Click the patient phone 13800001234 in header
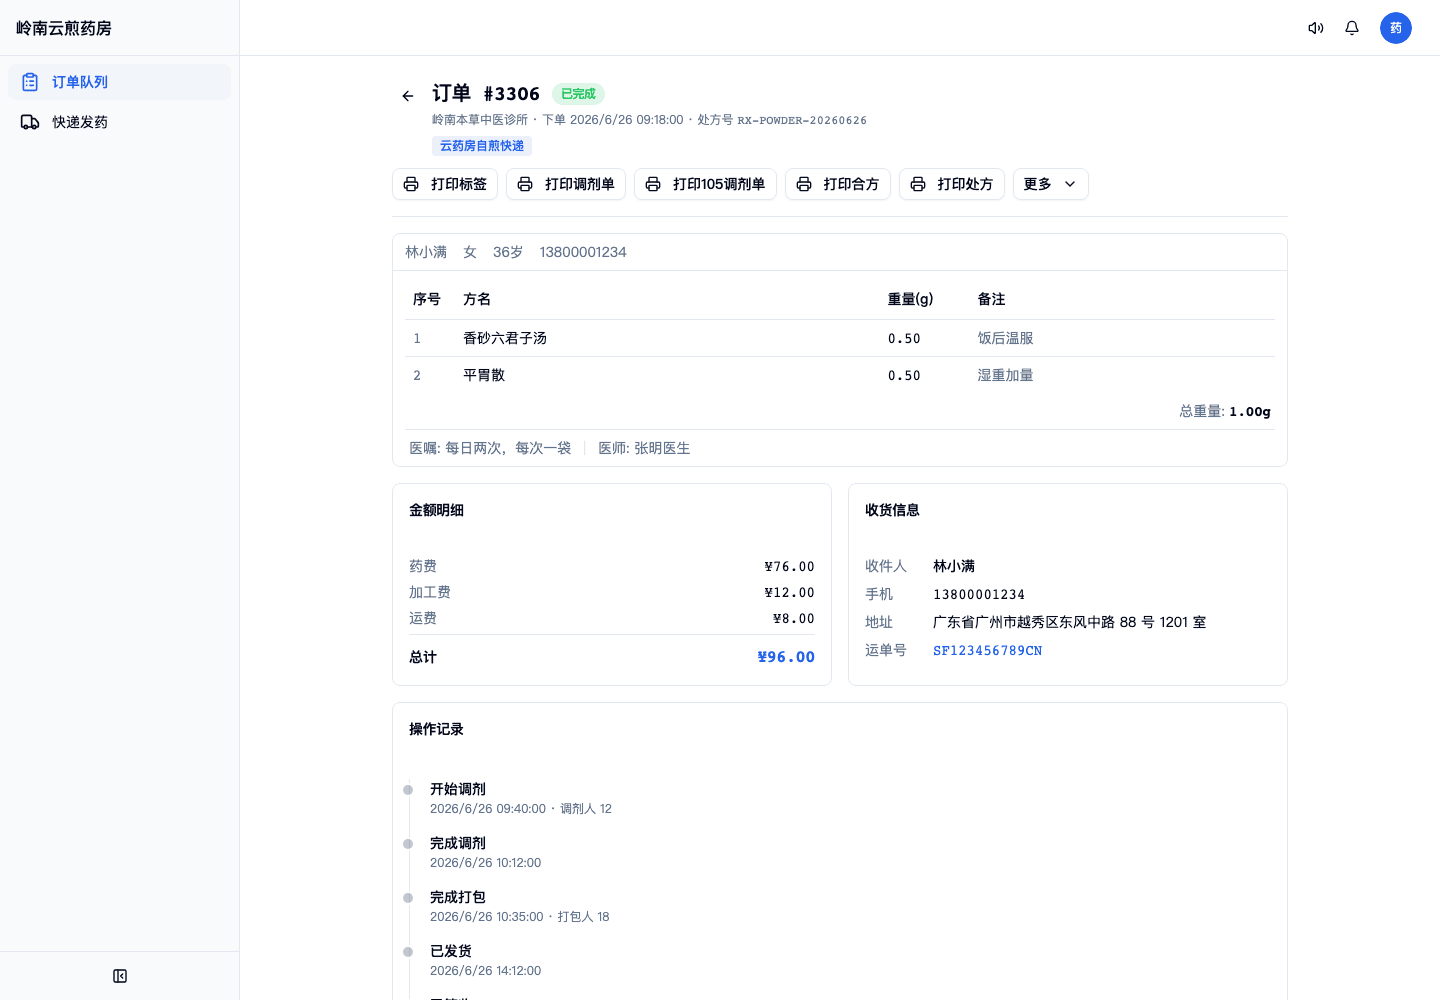 click(583, 252)
